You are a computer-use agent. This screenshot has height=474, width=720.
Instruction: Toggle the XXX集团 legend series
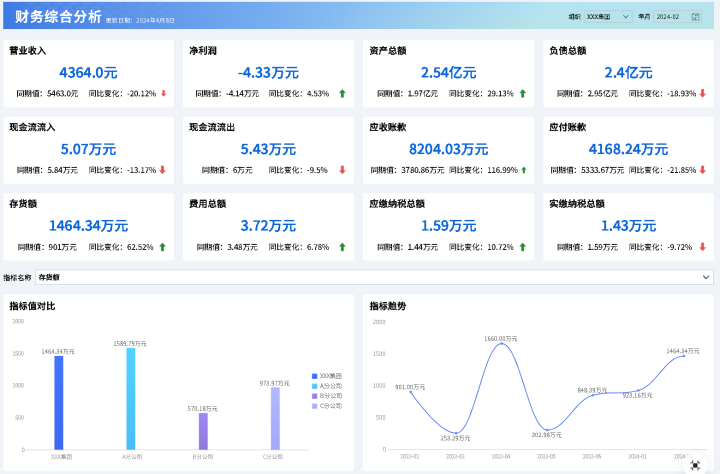point(327,375)
